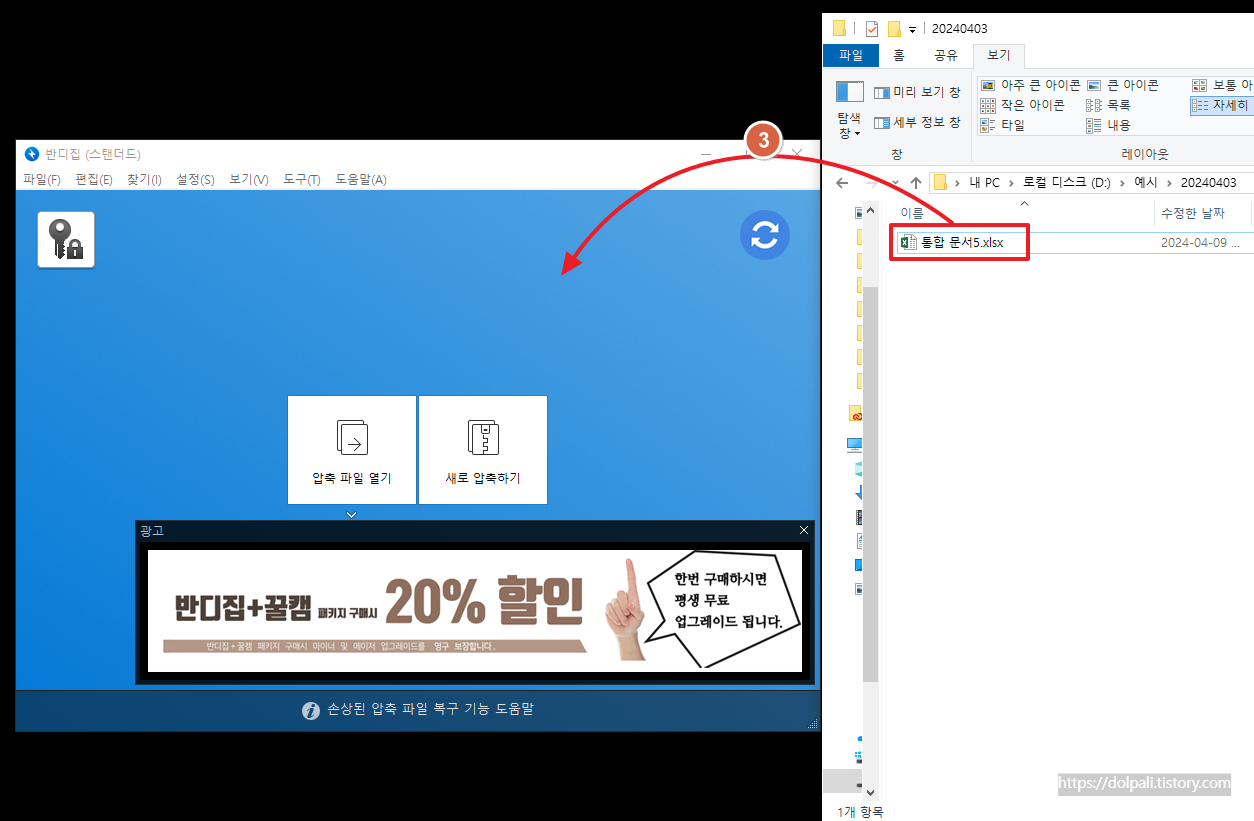The image size is (1254, 821).
Task: Open the 탐색 창 dropdown in ribbon
Action: click(x=849, y=109)
